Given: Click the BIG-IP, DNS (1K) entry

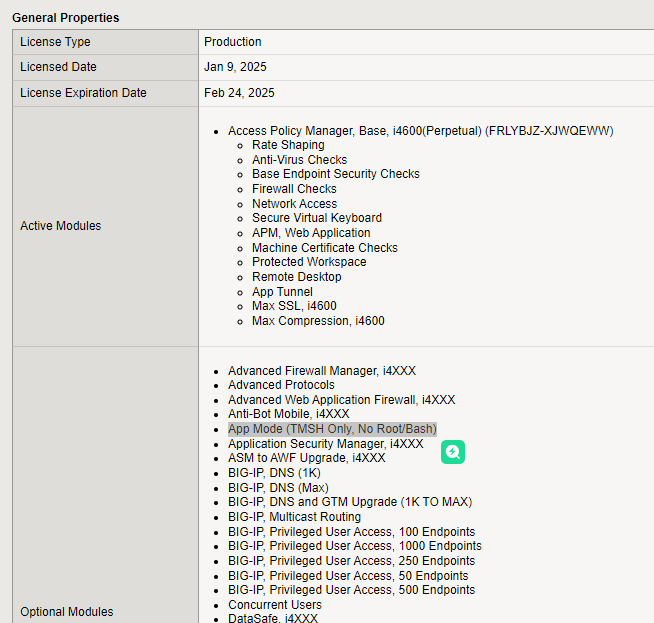Looking at the screenshot, I should coord(274,473).
